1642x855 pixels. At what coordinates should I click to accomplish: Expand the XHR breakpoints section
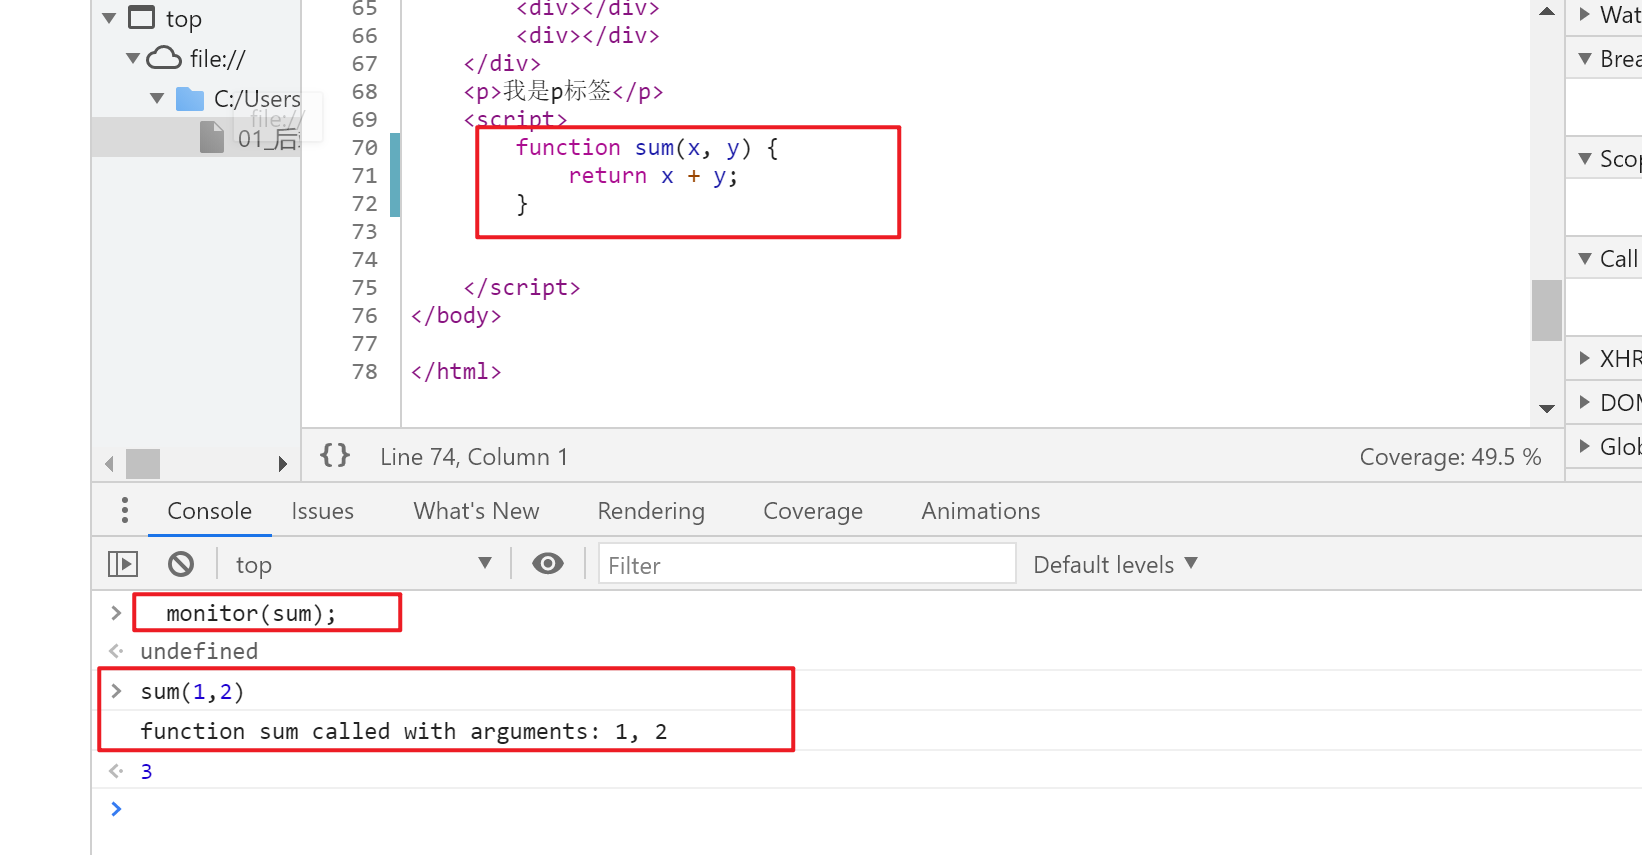click(1586, 358)
